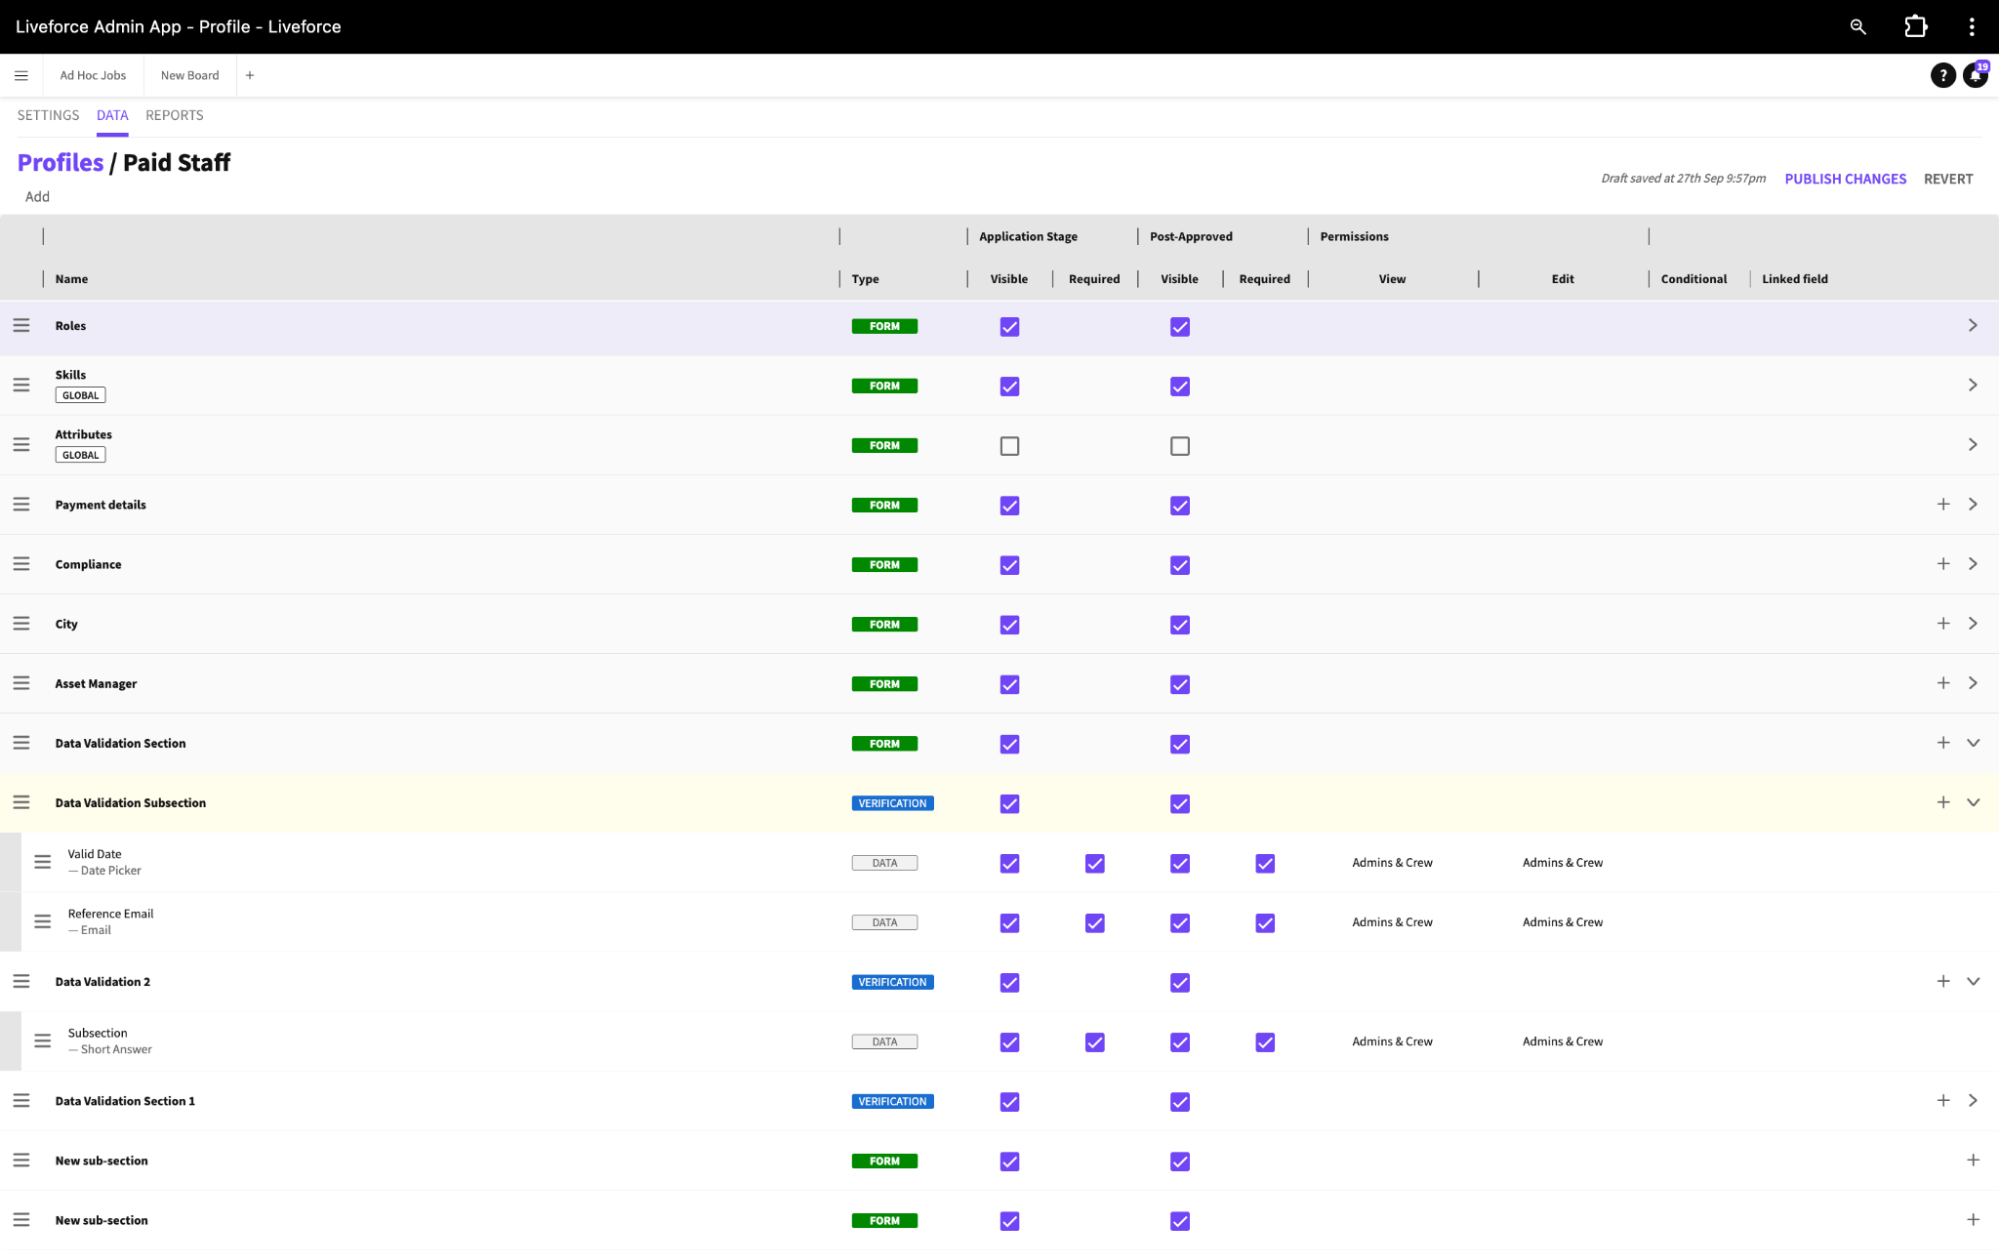Expand the Skills row chevron
Image resolution: width=1999 pixels, height=1251 pixels.
(x=1972, y=385)
